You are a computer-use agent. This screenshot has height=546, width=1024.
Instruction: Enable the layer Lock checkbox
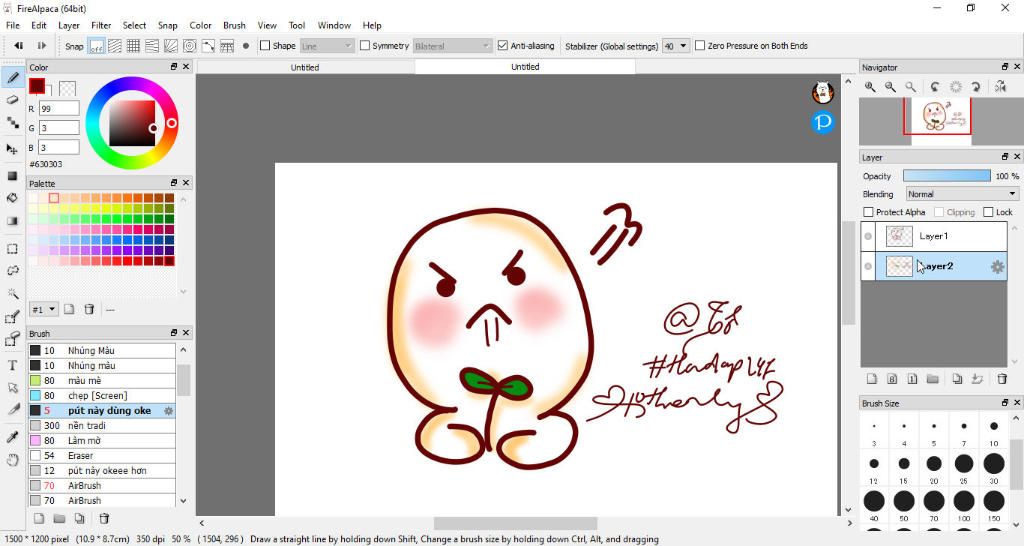pyautogui.click(x=988, y=212)
